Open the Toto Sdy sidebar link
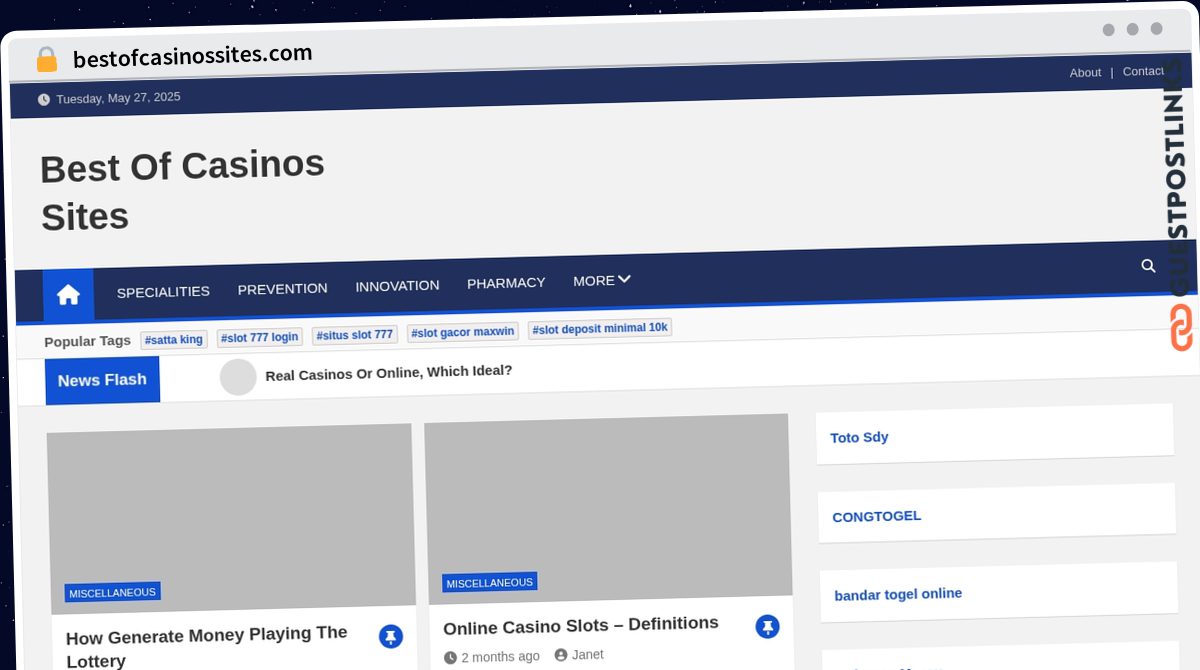Screen dimensions: 1200x670 [x=859, y=437]
